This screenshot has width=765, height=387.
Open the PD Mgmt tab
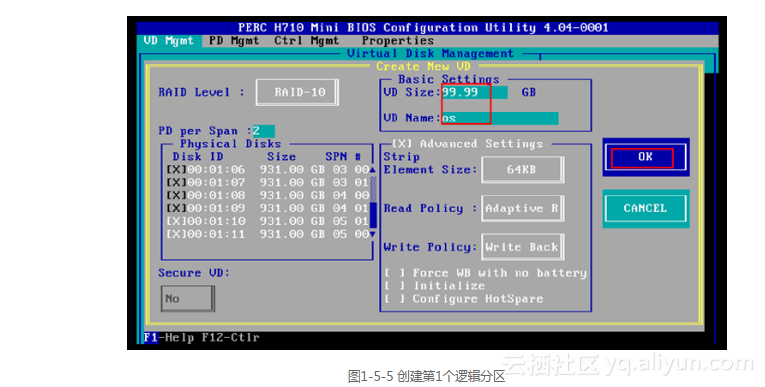[x=234, y=41]
